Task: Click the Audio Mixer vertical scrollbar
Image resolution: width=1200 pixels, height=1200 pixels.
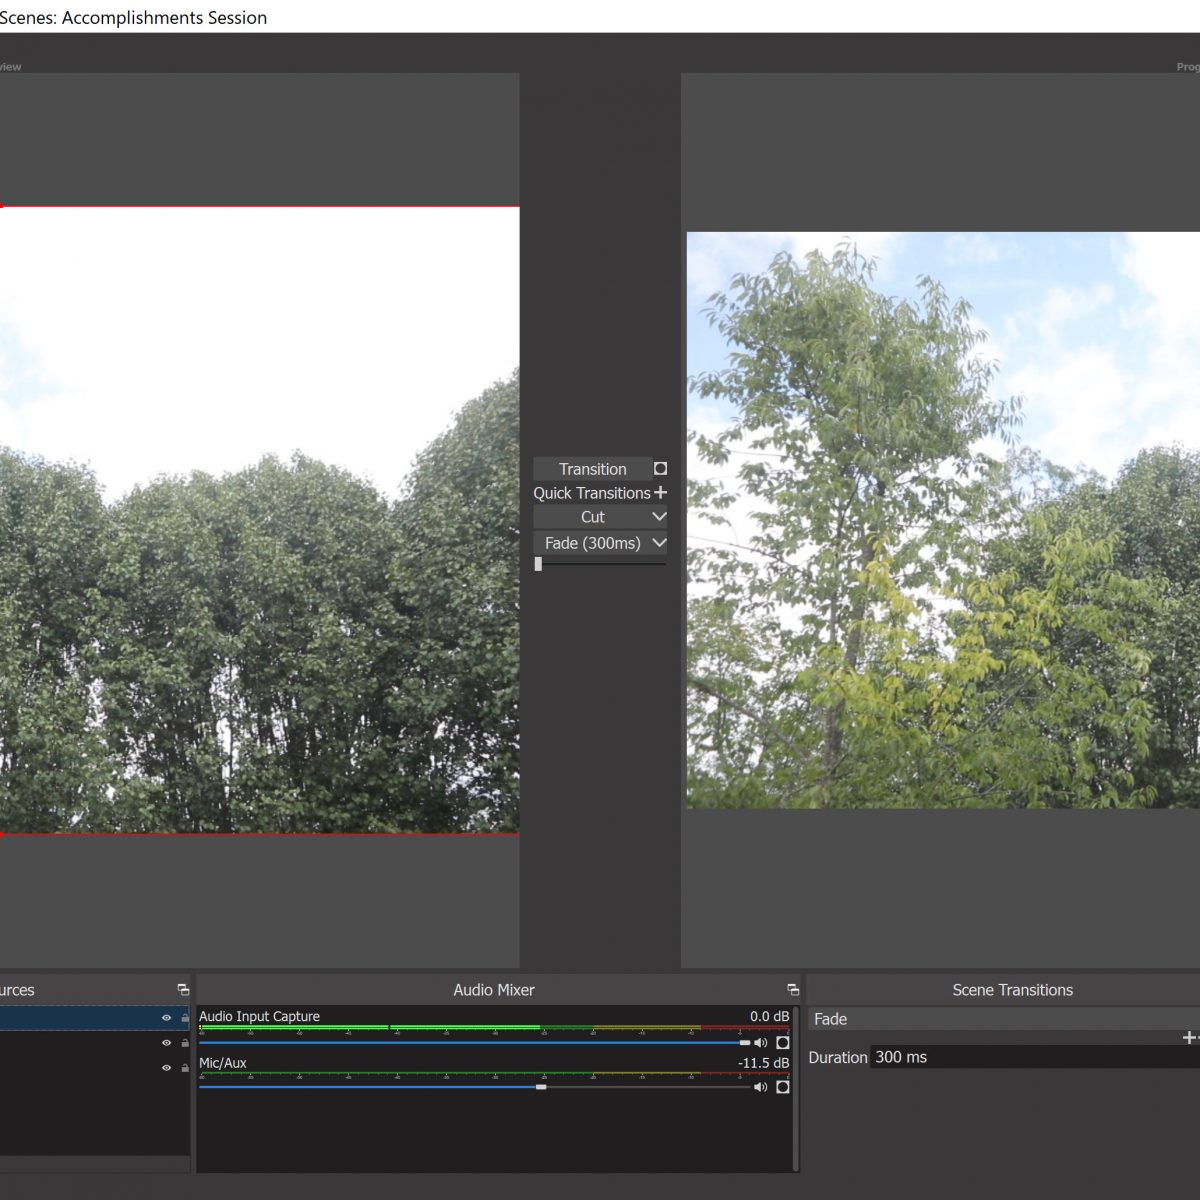Action: pyautogui.click(x=796, y=1088)
